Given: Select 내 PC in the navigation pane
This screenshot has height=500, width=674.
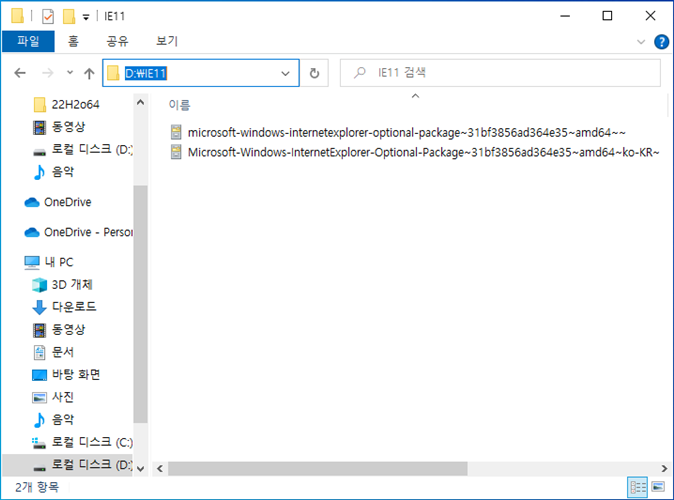Looking at the screenshot, I should 49,262.
